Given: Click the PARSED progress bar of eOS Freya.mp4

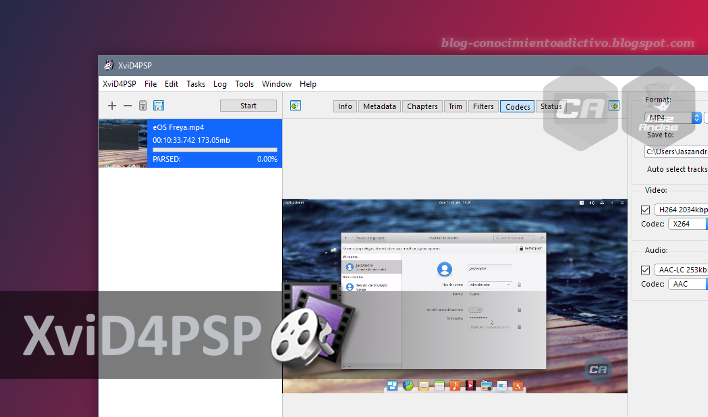Looking at the screenshot, I should point(215,150).
